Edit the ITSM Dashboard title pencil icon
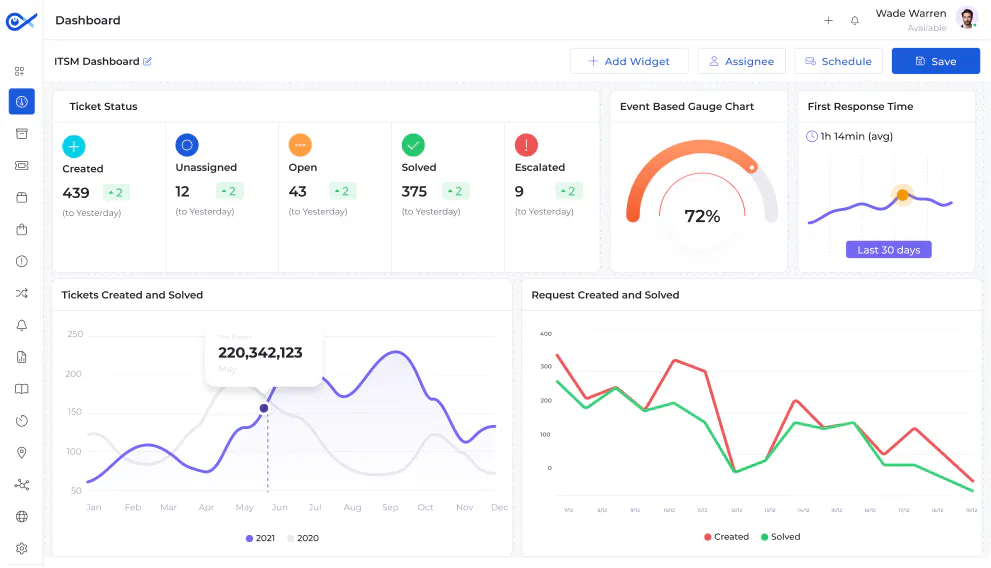The height and width of the screenshot is (568, 991). 147,61
